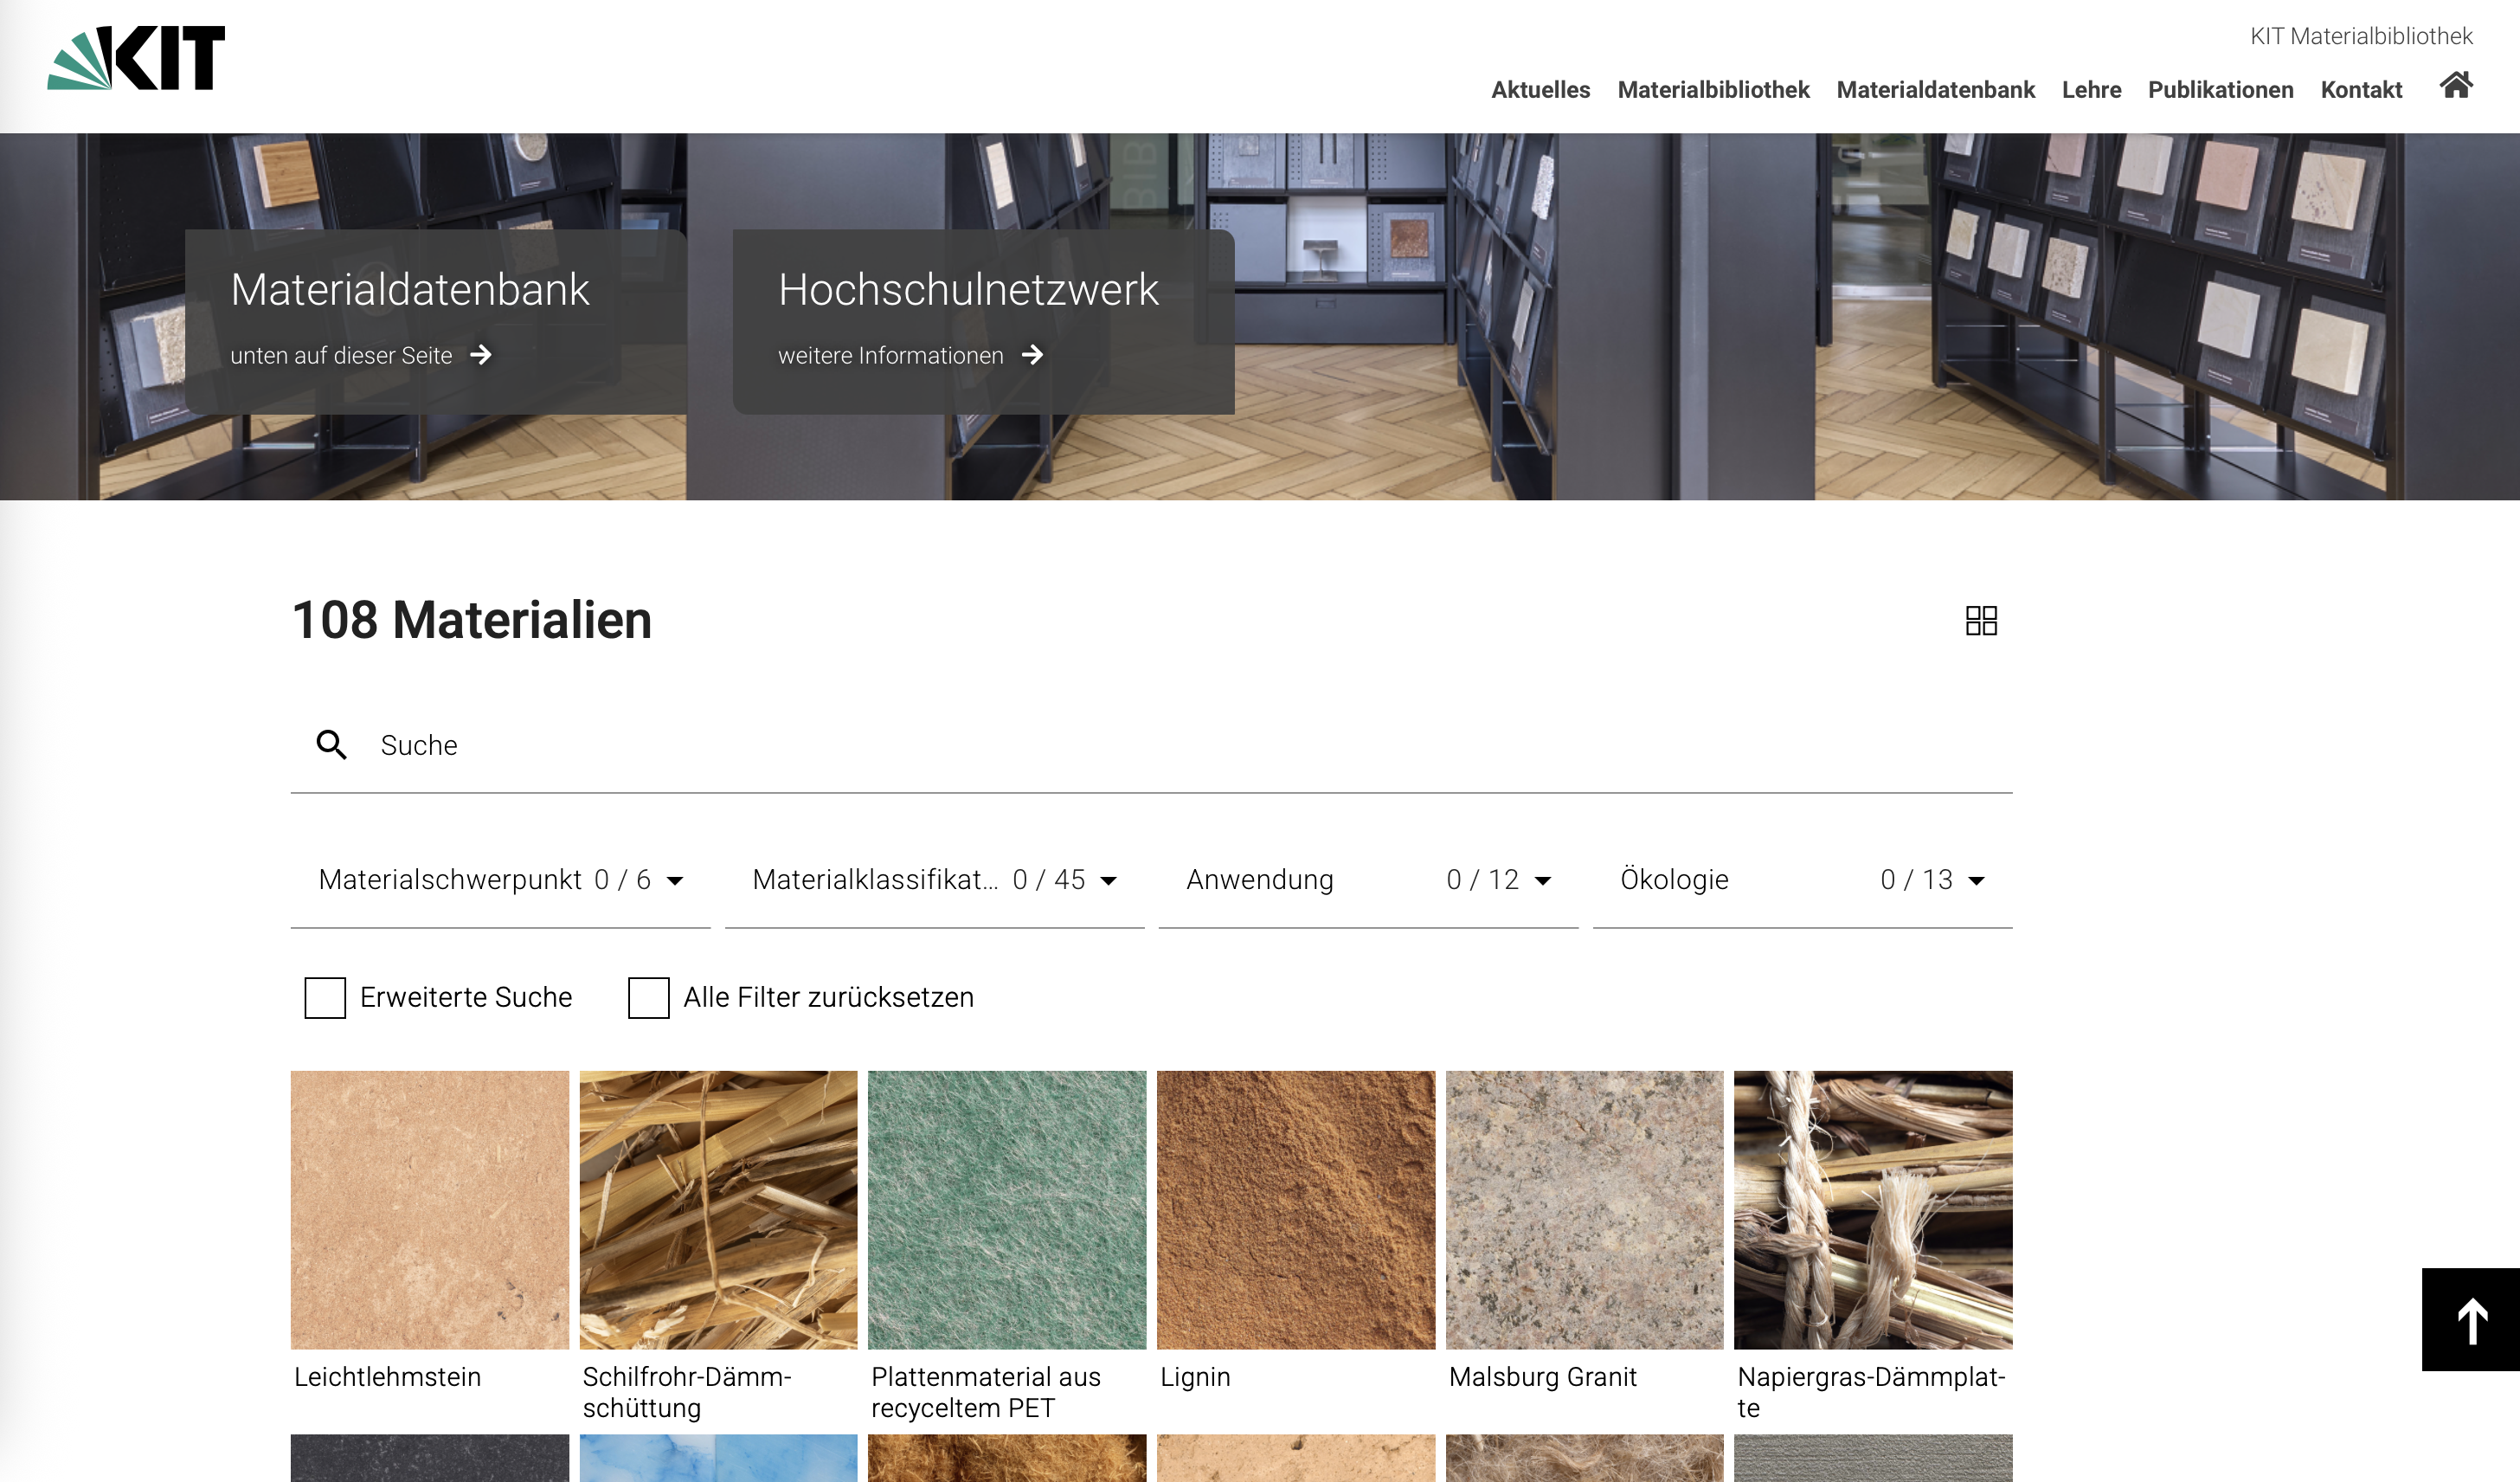Open the Publikationen page
The image size is (2520, 1482).
[2220, 90]
